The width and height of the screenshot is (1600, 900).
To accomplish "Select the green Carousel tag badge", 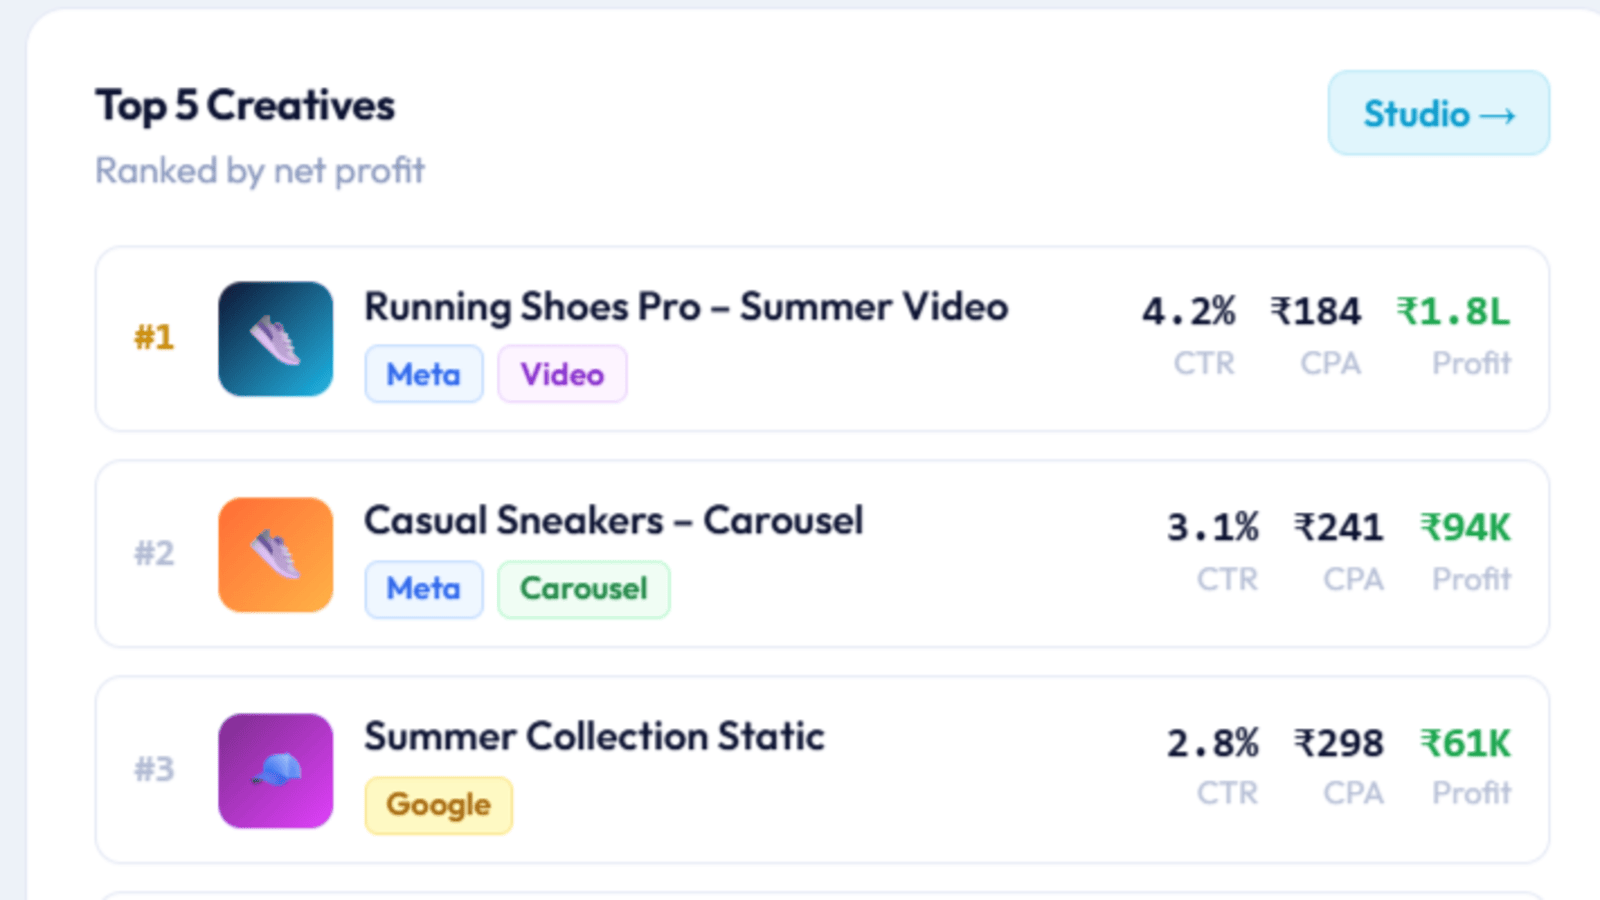I will [x=584, y=589].
